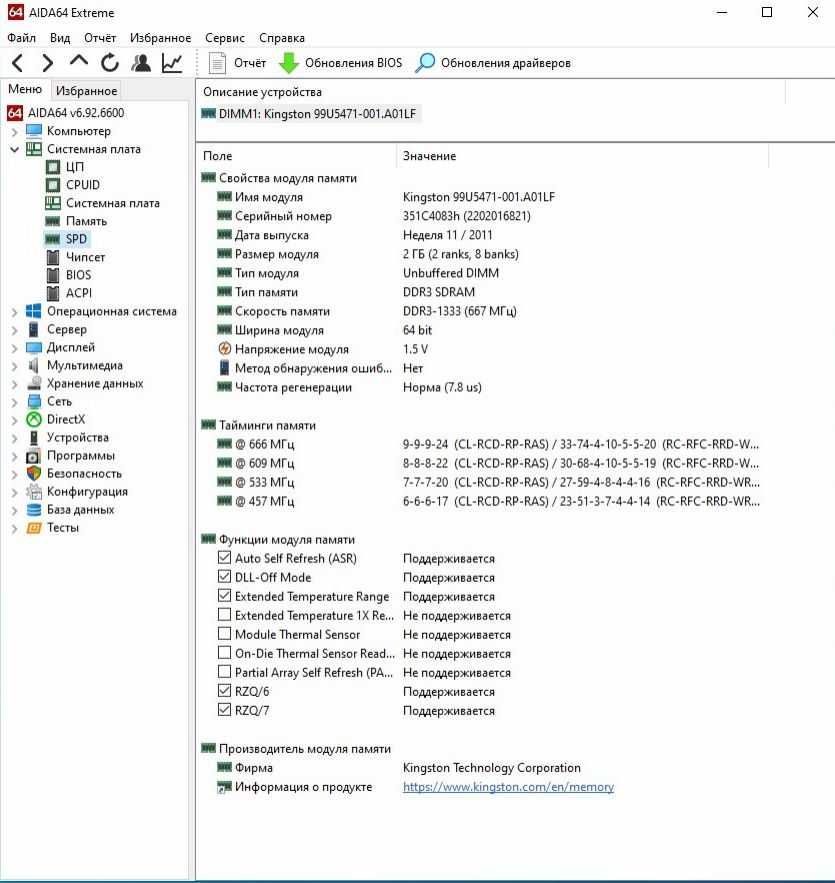Select the SPD tree item
The image size is (835, 883).
(x=76, y=239)
